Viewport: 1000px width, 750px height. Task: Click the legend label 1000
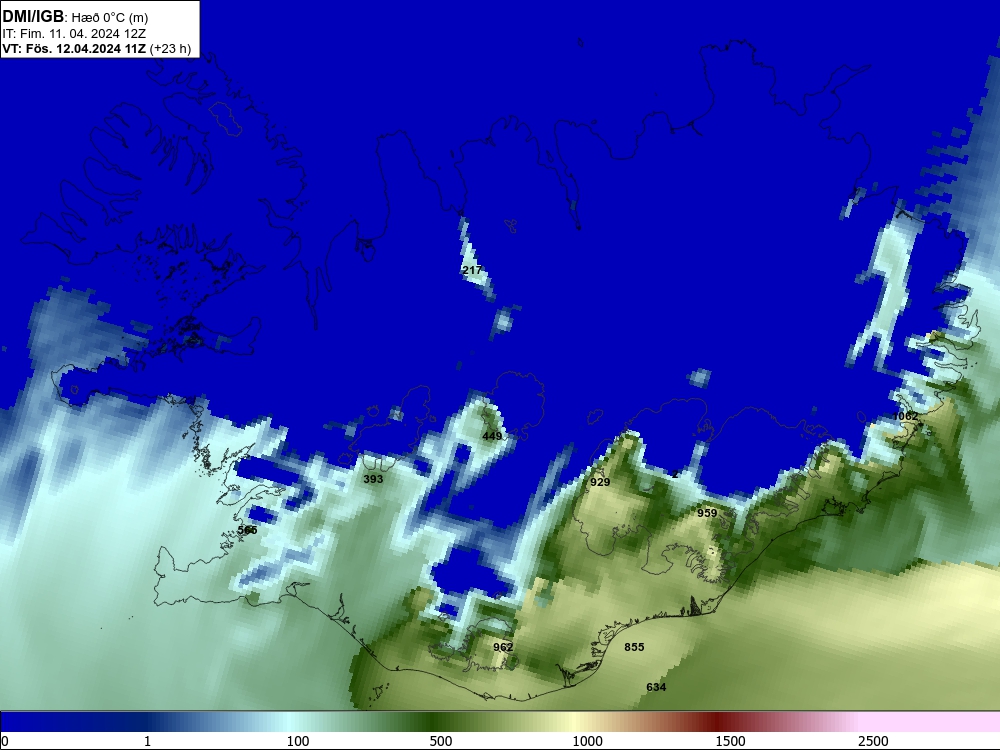coord(587,741)
